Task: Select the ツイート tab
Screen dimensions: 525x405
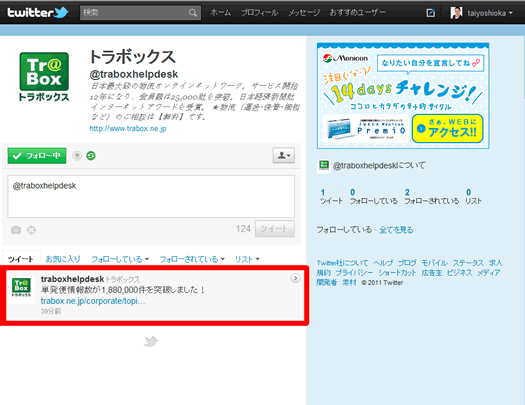Action: [21, 259]
